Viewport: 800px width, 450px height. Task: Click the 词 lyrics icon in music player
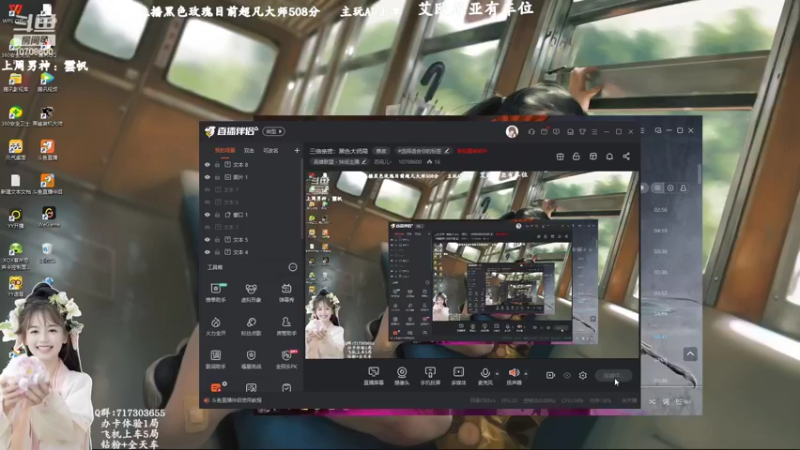pos(666,402)
